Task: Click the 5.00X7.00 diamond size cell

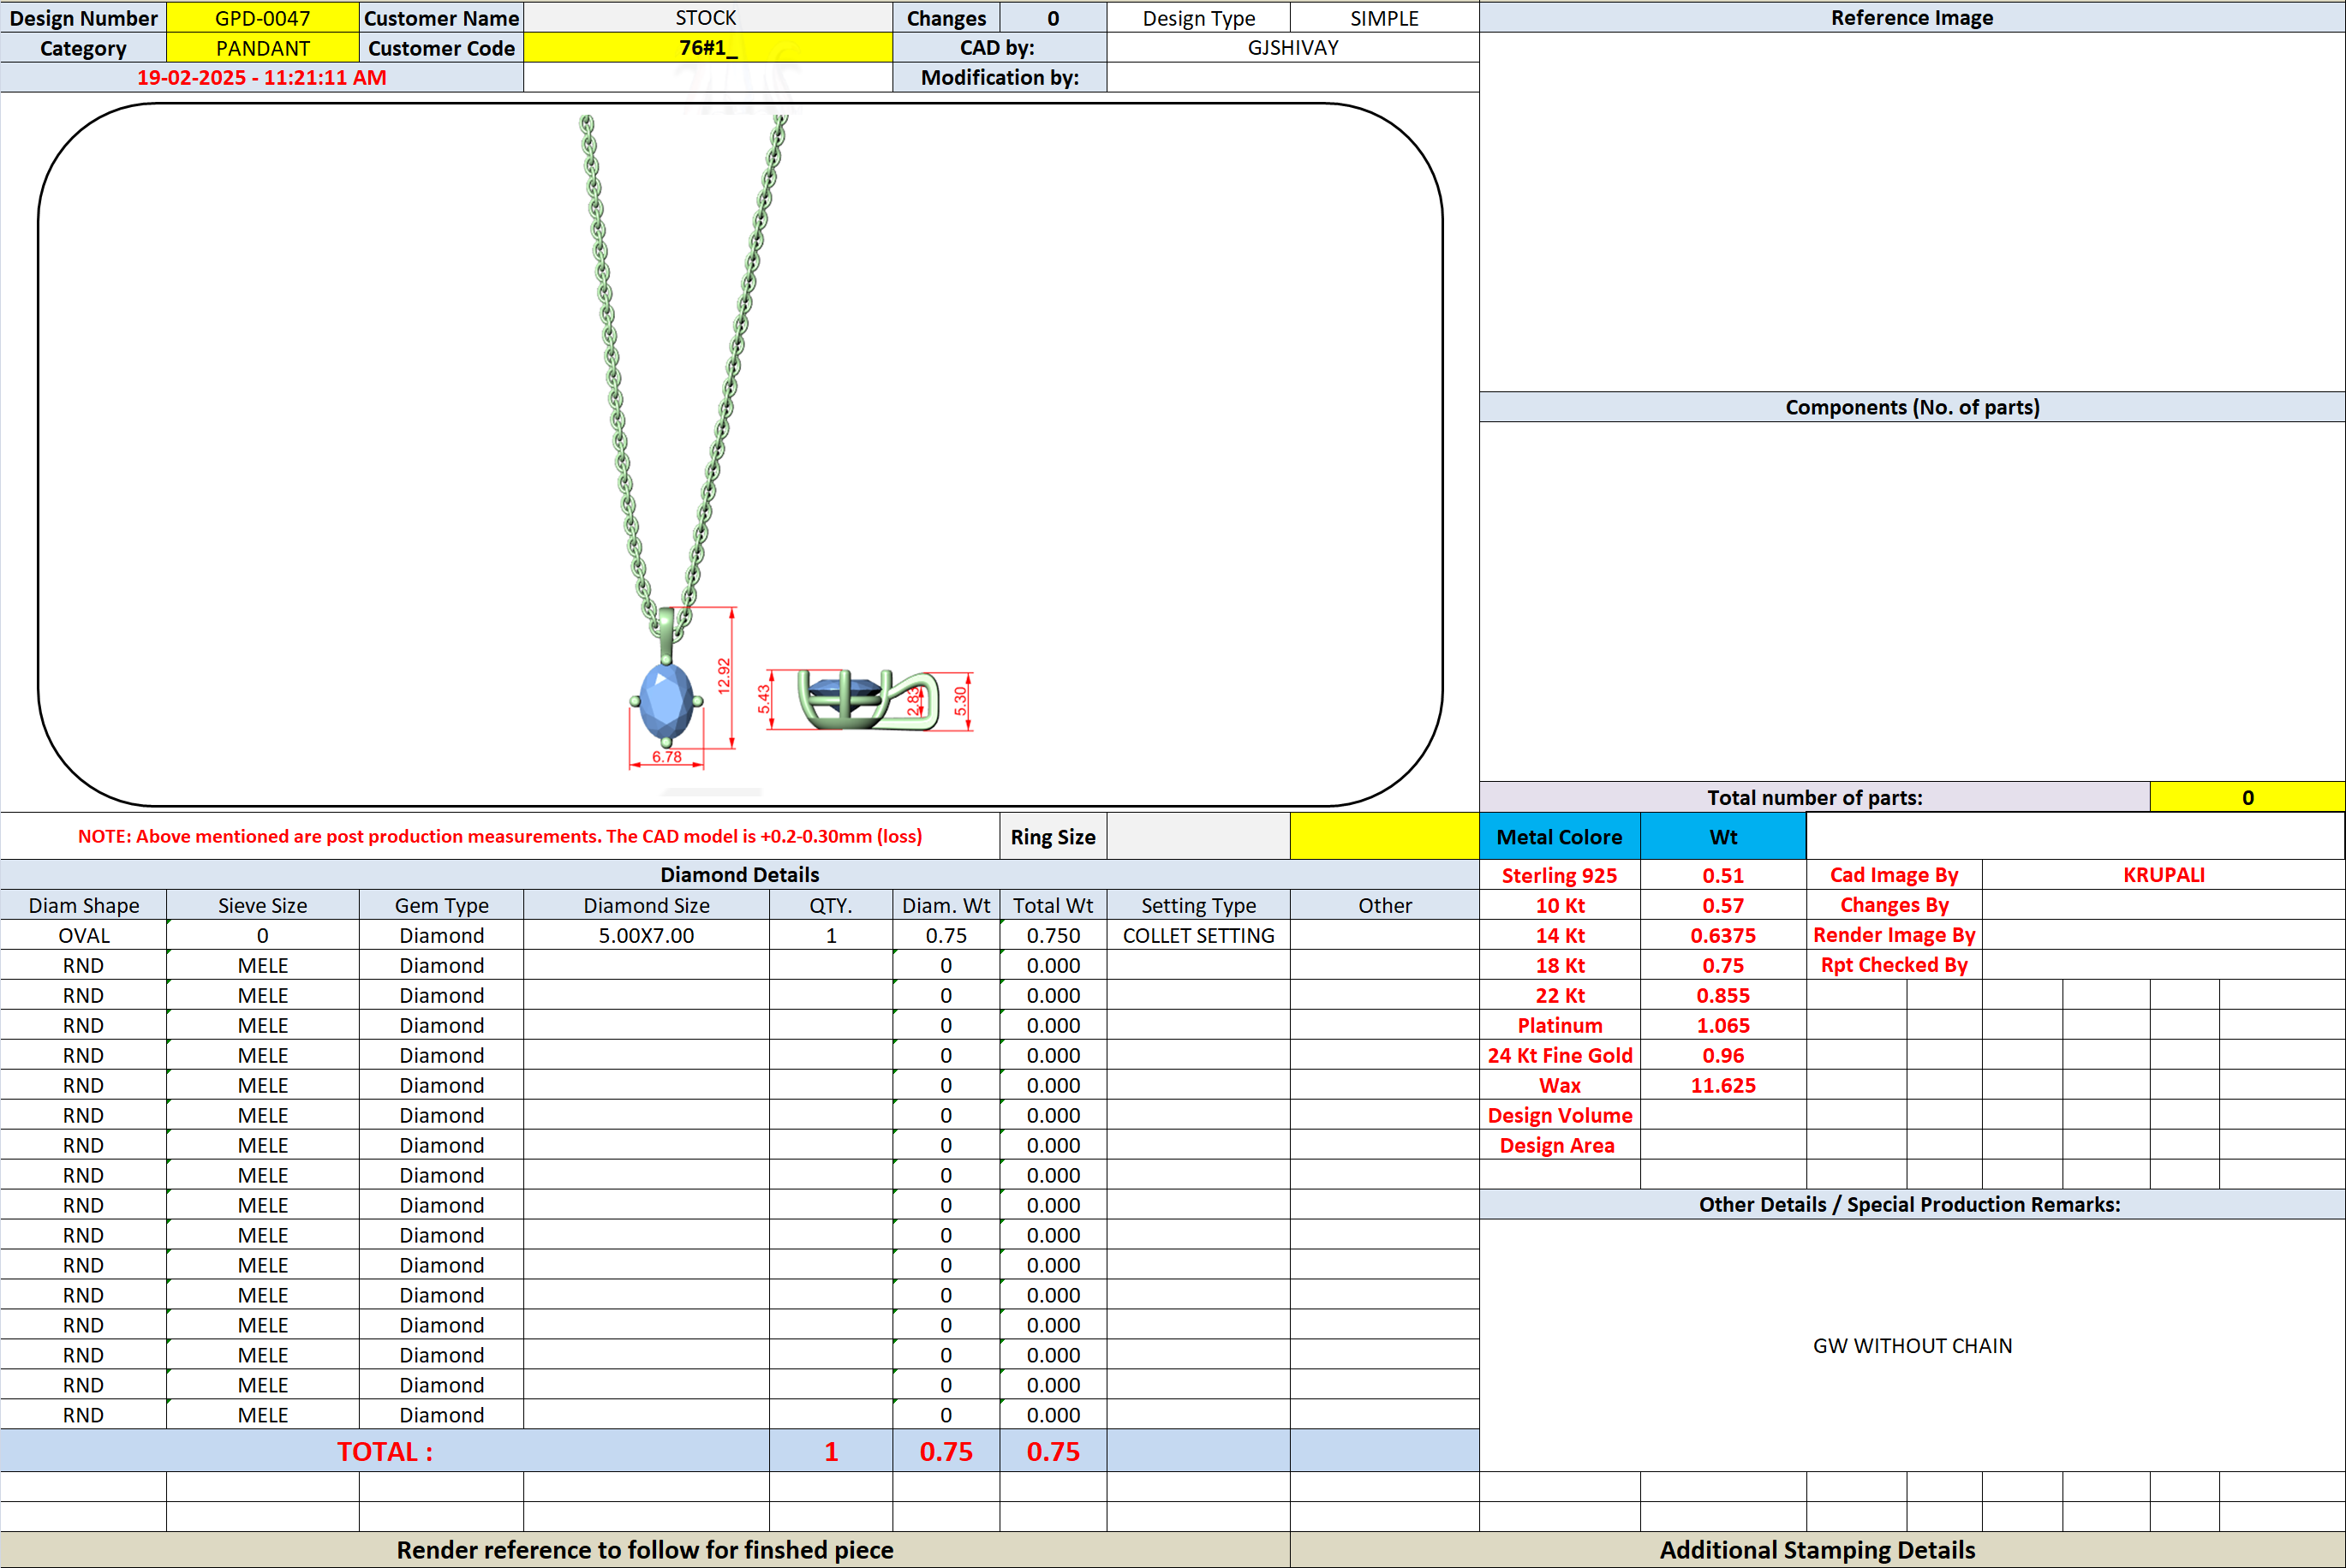Action: click(x=646, y=935)
